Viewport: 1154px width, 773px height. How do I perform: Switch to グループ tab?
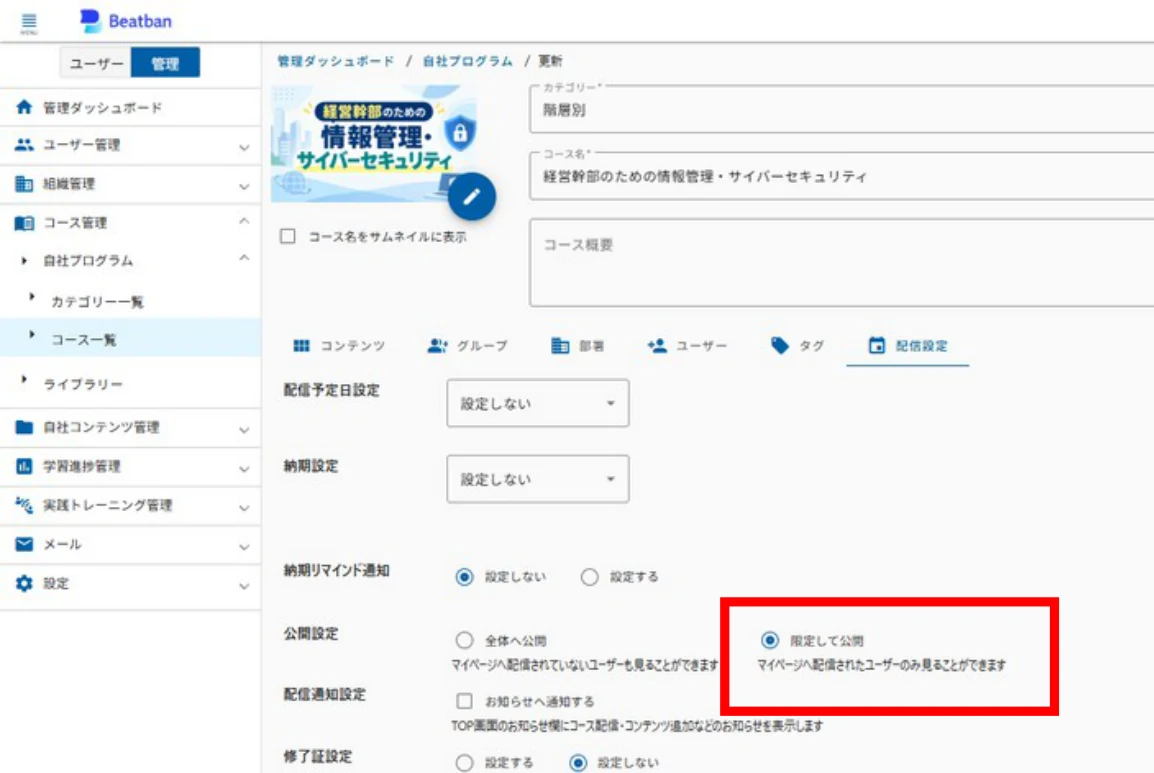click(x=467, y=345)
